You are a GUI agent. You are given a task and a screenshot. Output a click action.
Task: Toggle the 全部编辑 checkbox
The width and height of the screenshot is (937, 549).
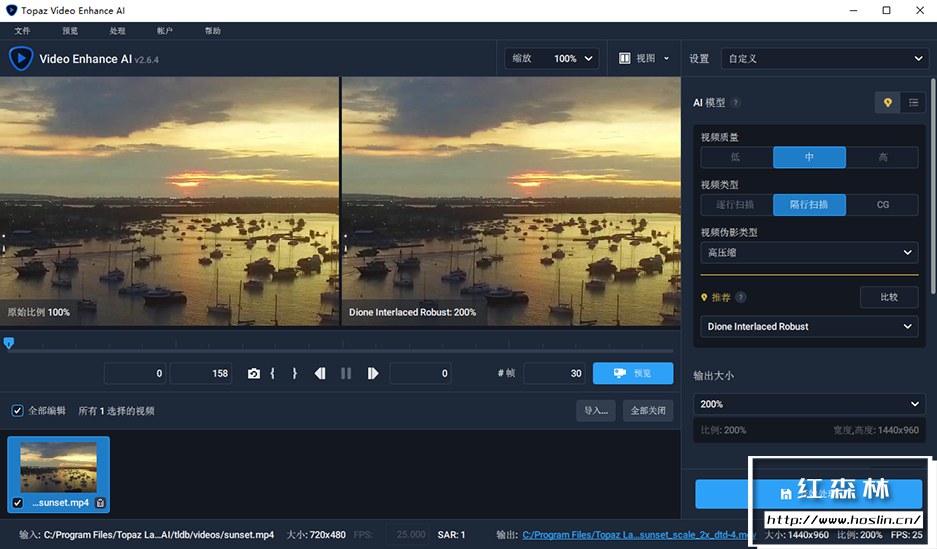click(x=17, y=410)
